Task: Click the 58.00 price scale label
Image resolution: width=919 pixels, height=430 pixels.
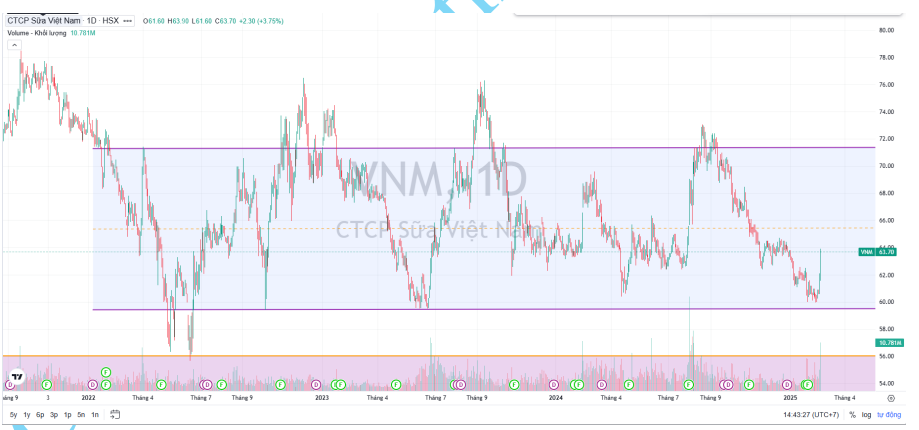Action: point(886,329)
